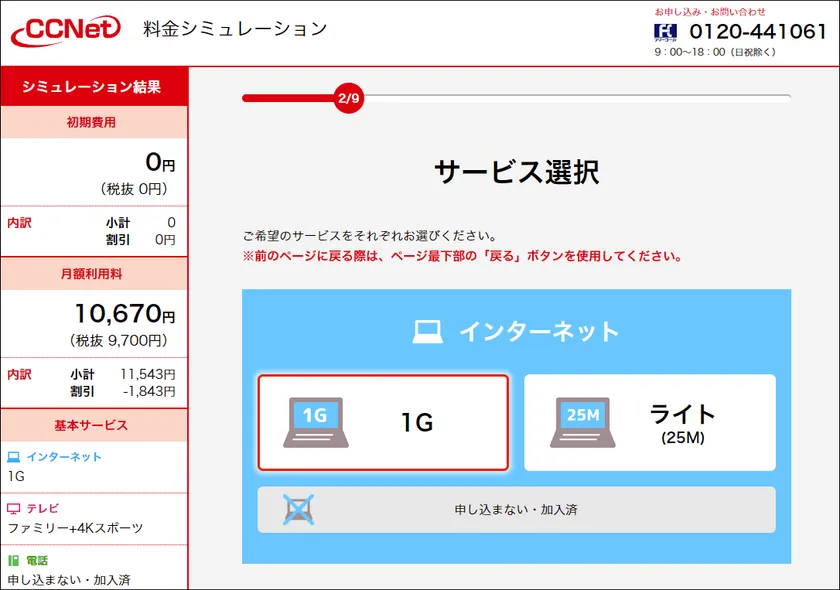The image size is (840, 590).
Task: Click the sidebar テレビ monitor icon
Action: tap(13, 508)
